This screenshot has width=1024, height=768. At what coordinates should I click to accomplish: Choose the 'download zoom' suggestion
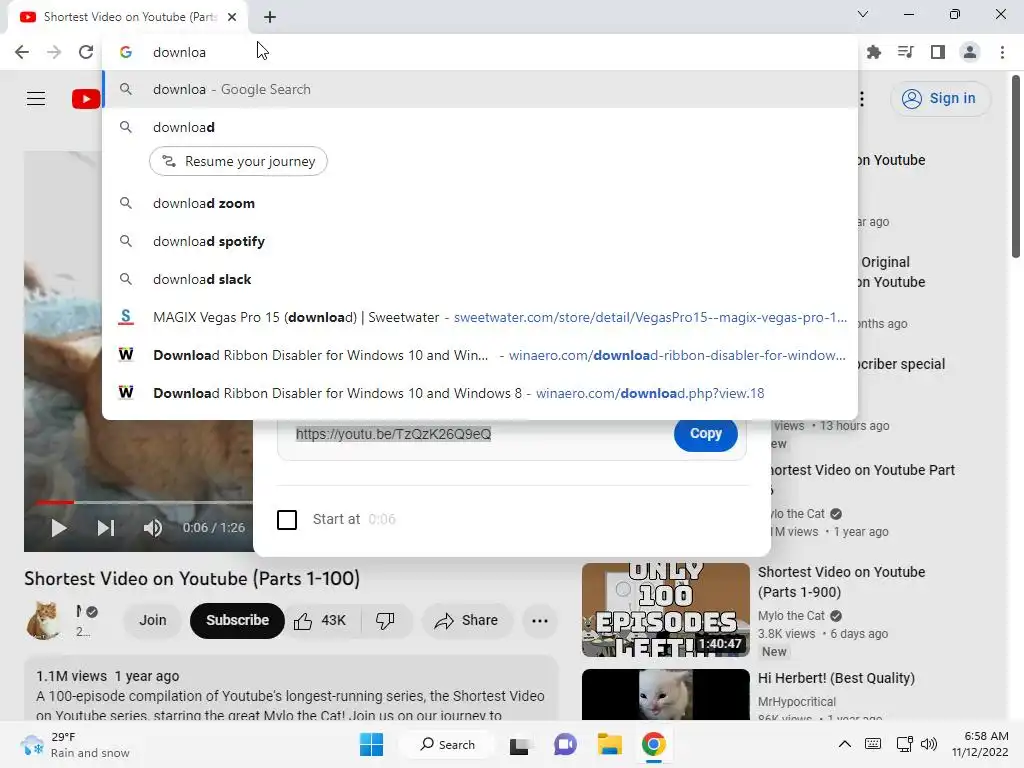(480, 204)
